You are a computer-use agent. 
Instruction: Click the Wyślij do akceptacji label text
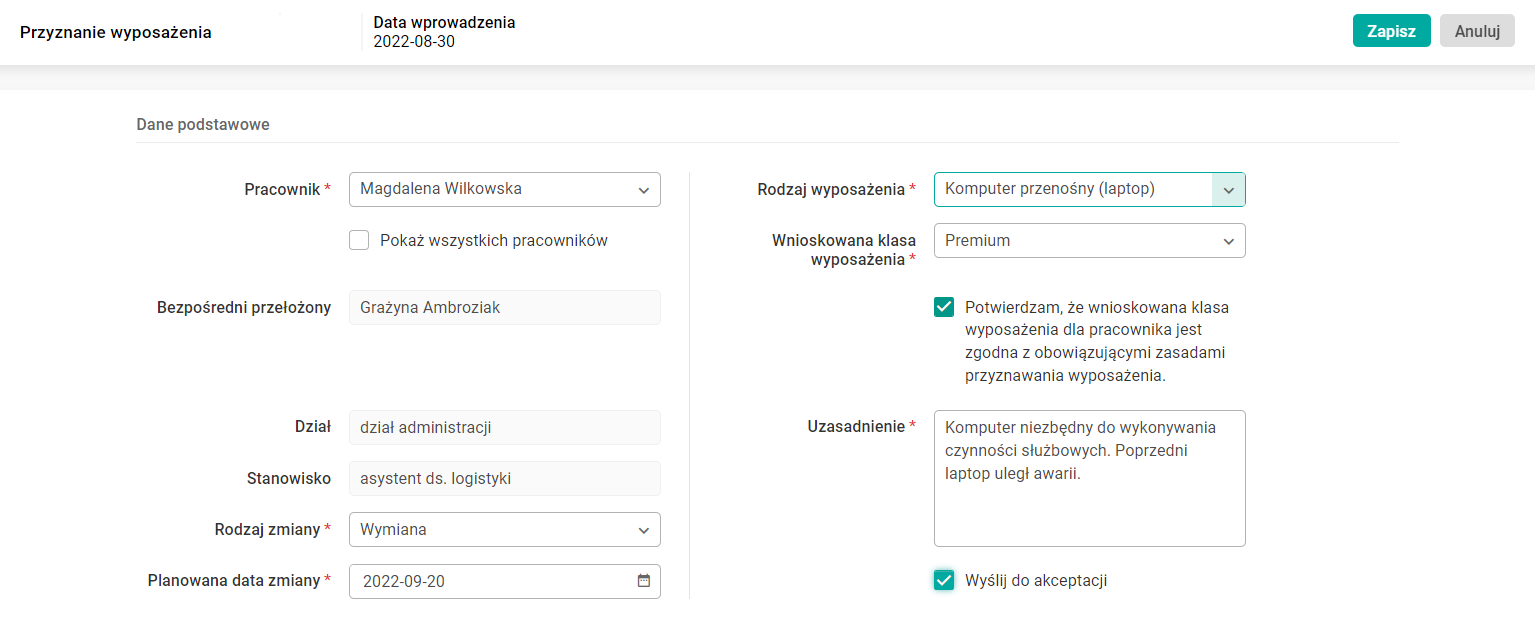pos(1036,580)
